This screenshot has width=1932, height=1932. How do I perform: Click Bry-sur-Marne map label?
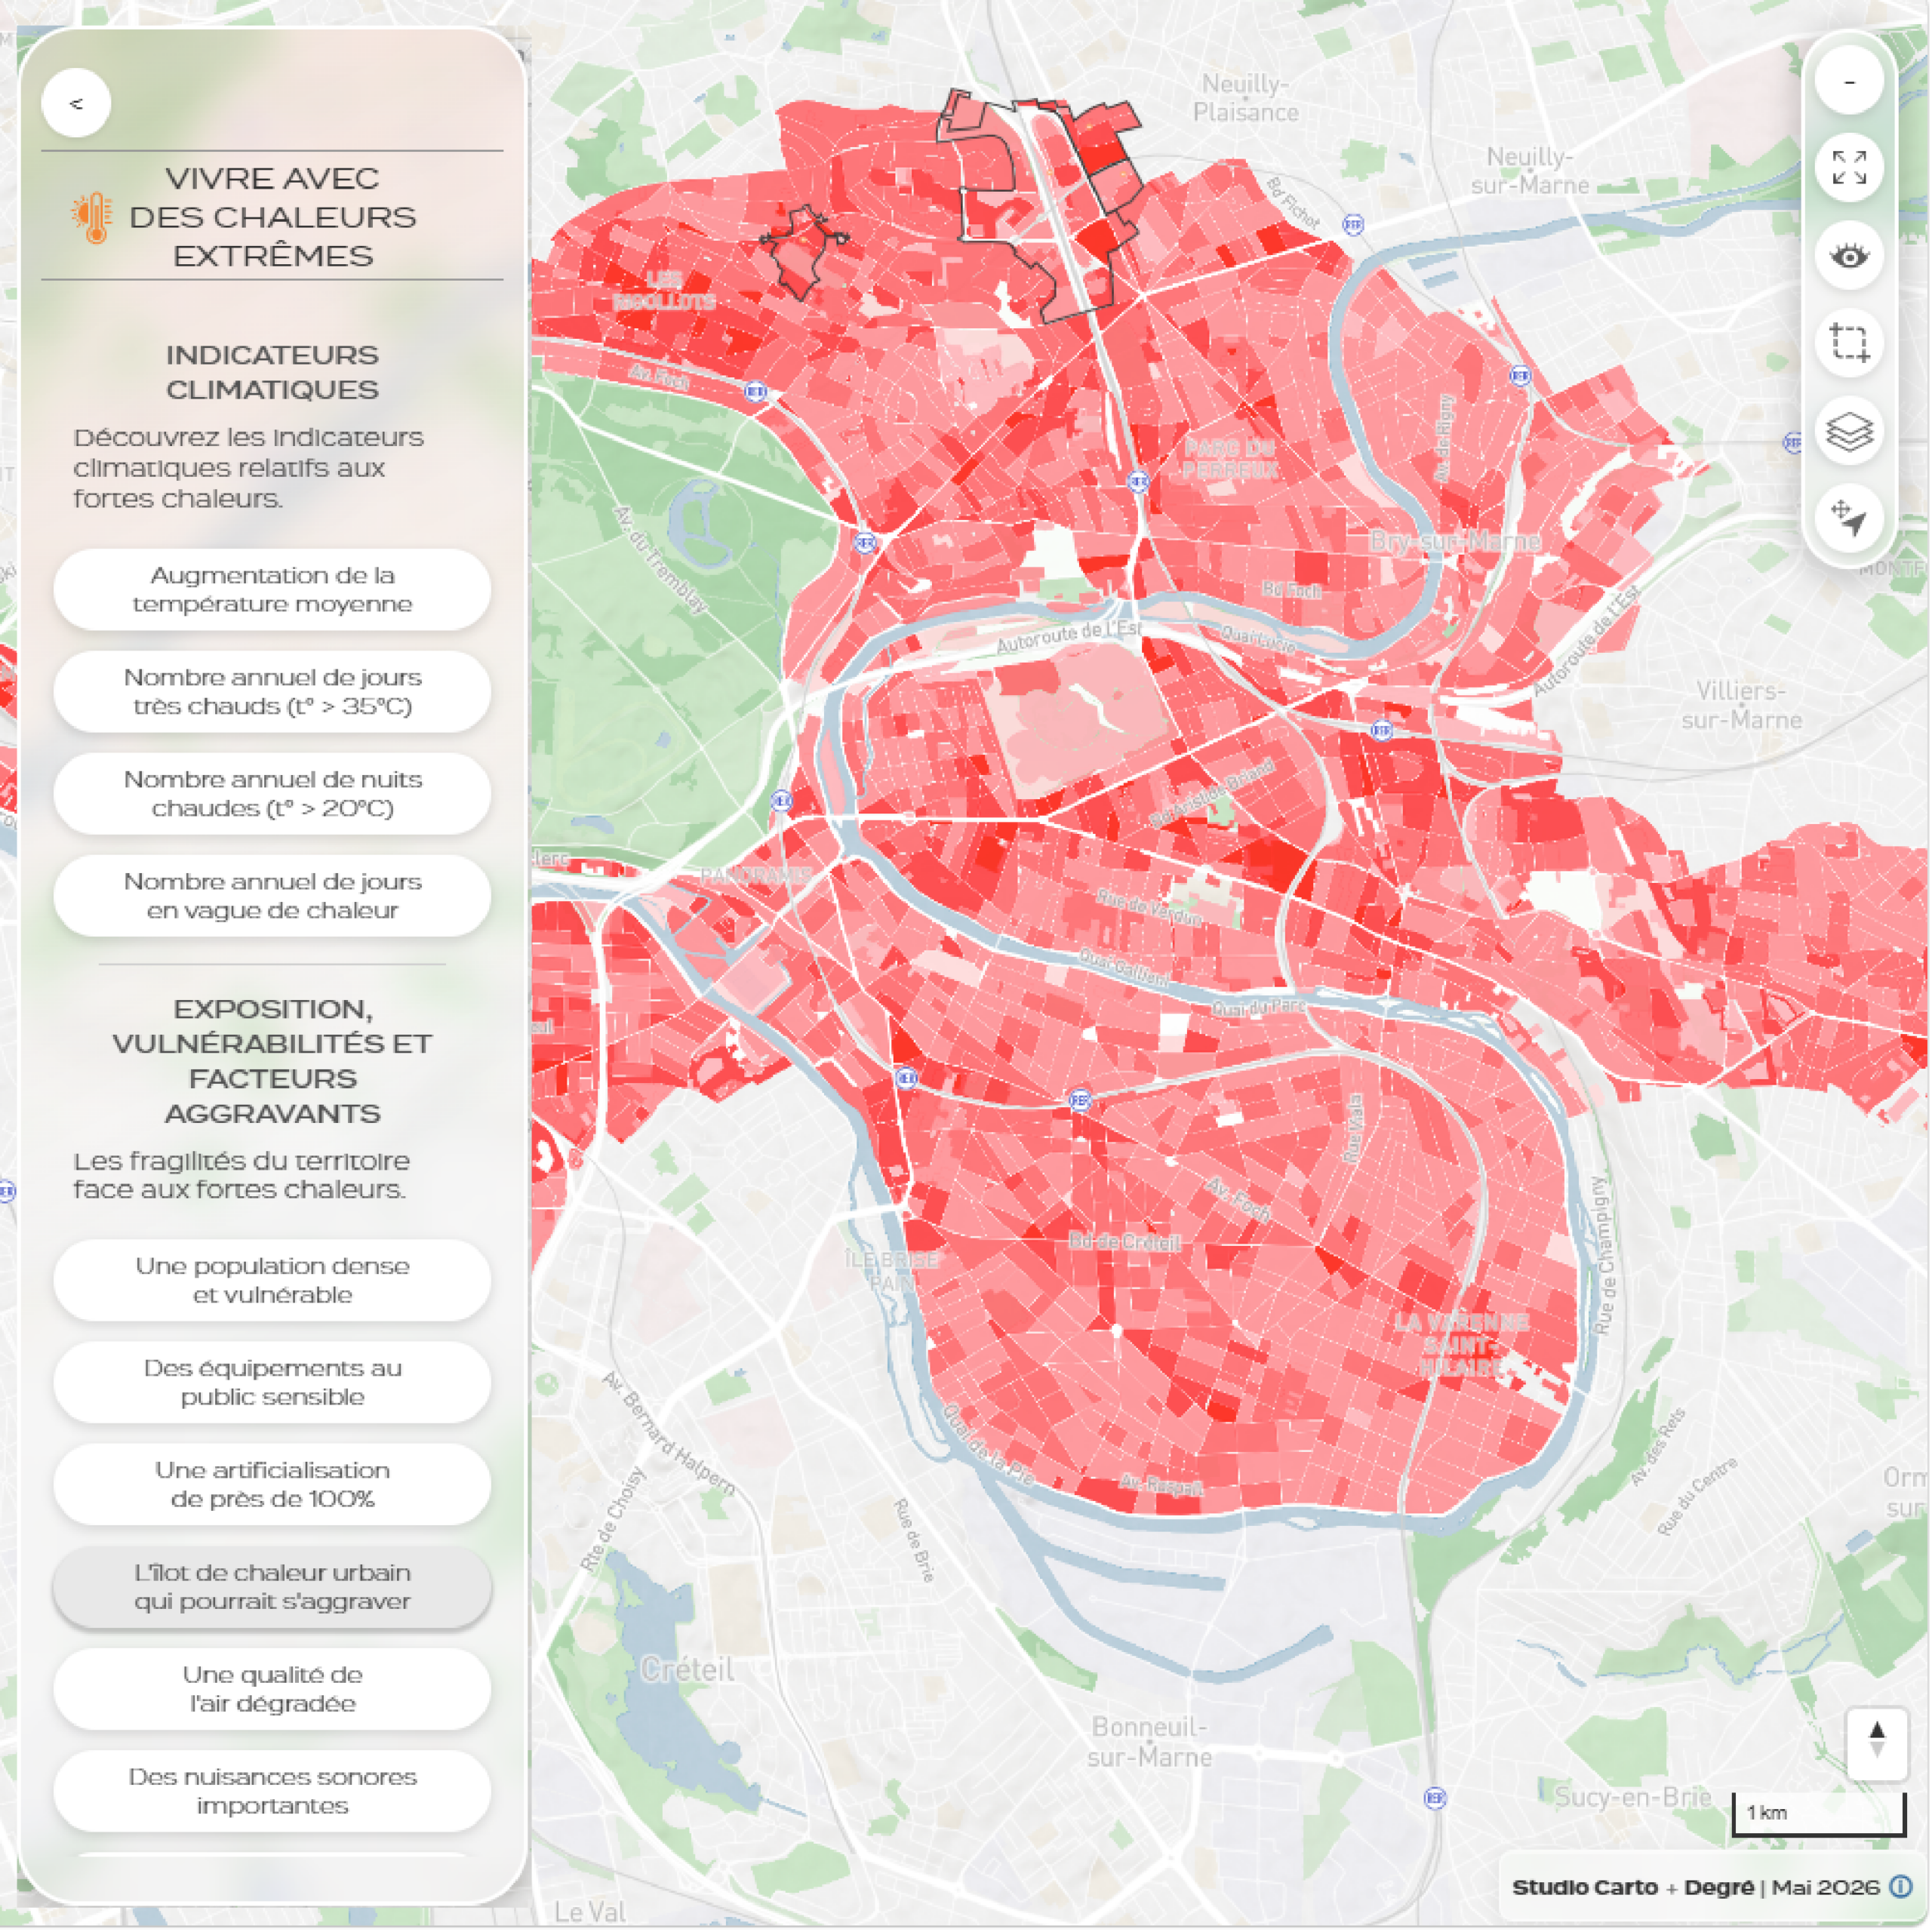click(1454, 541)
